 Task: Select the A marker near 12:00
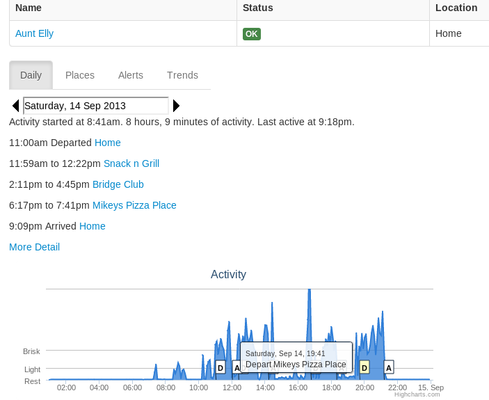[236, 368]
